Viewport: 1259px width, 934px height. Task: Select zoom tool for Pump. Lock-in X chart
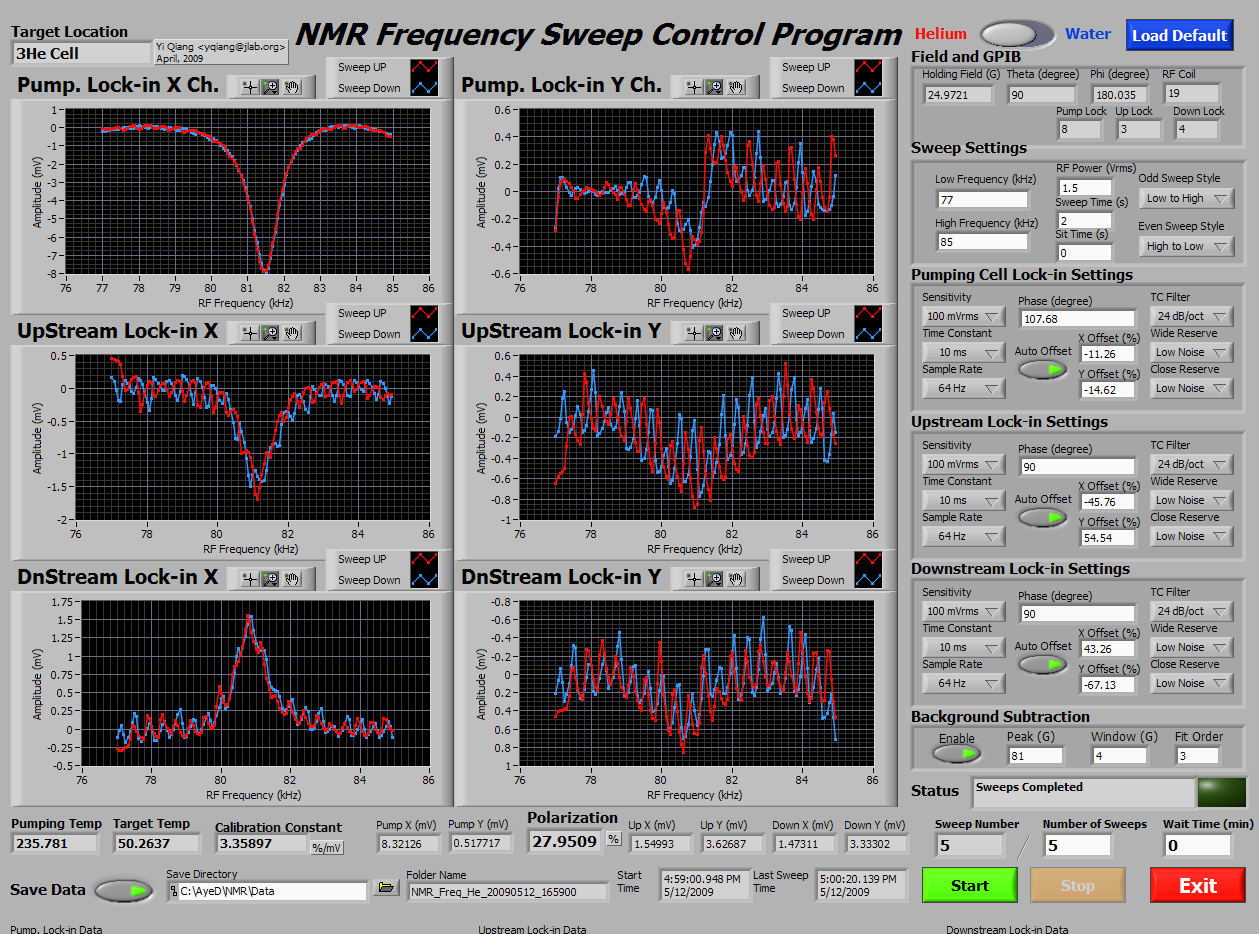click(270, 87)
